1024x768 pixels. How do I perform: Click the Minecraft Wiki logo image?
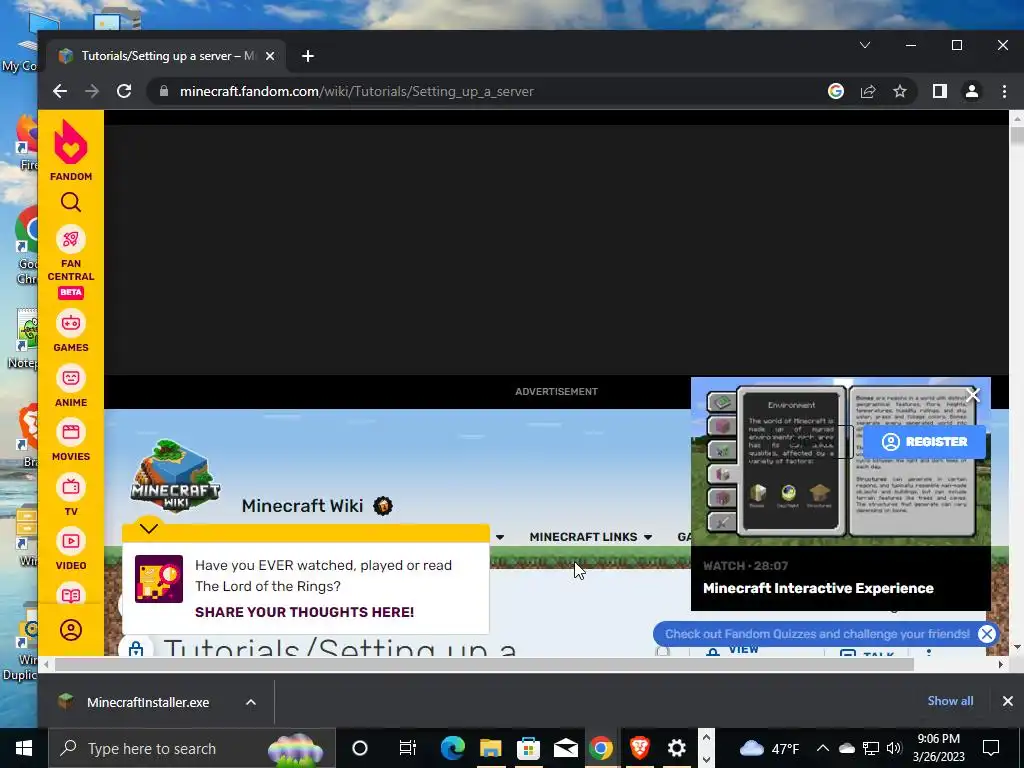tap(175, 476)
